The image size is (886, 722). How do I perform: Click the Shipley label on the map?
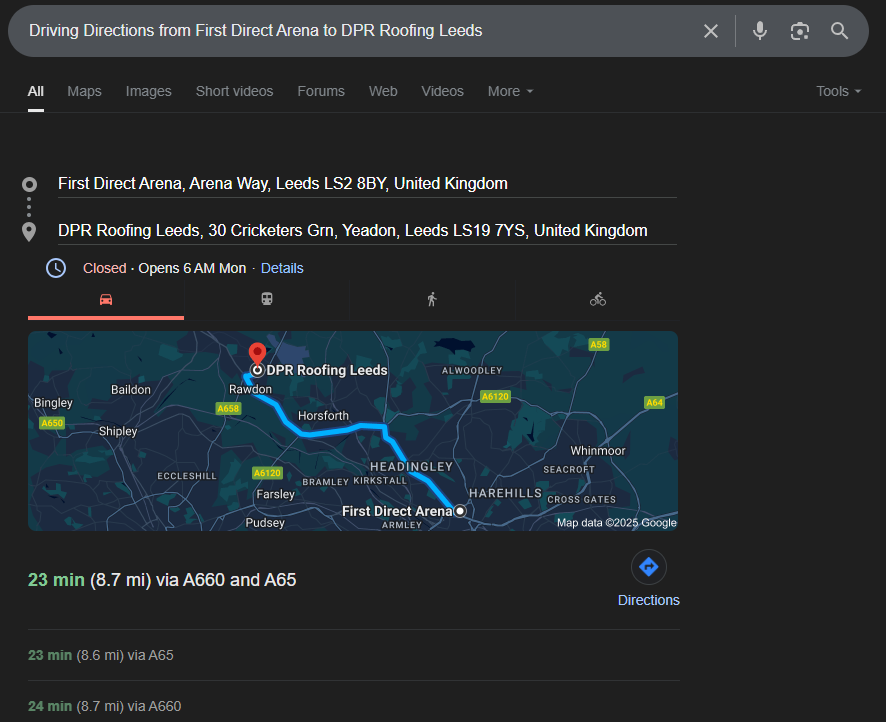click(118, 431)
